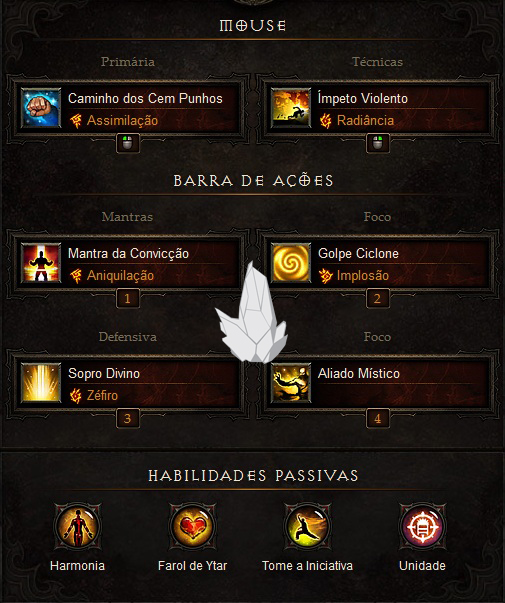Click action bar slot number 4
Image resolution: width=505 pixels, height=603 pixels.
pyautogui.click(x=378, y=418)
